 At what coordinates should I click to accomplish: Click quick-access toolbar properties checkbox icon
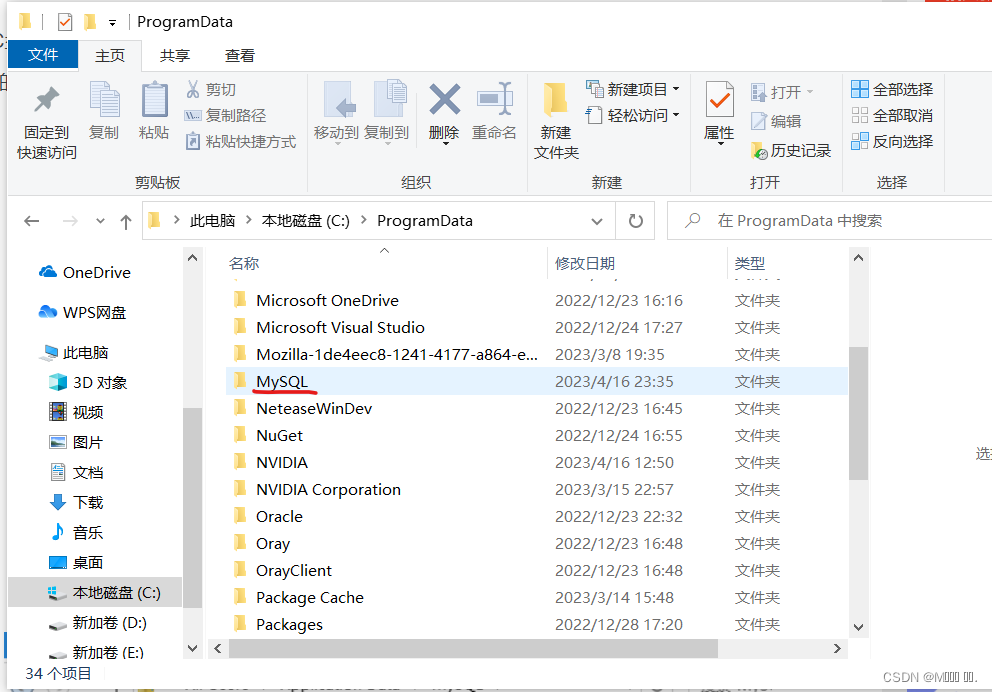pos(65,22)
